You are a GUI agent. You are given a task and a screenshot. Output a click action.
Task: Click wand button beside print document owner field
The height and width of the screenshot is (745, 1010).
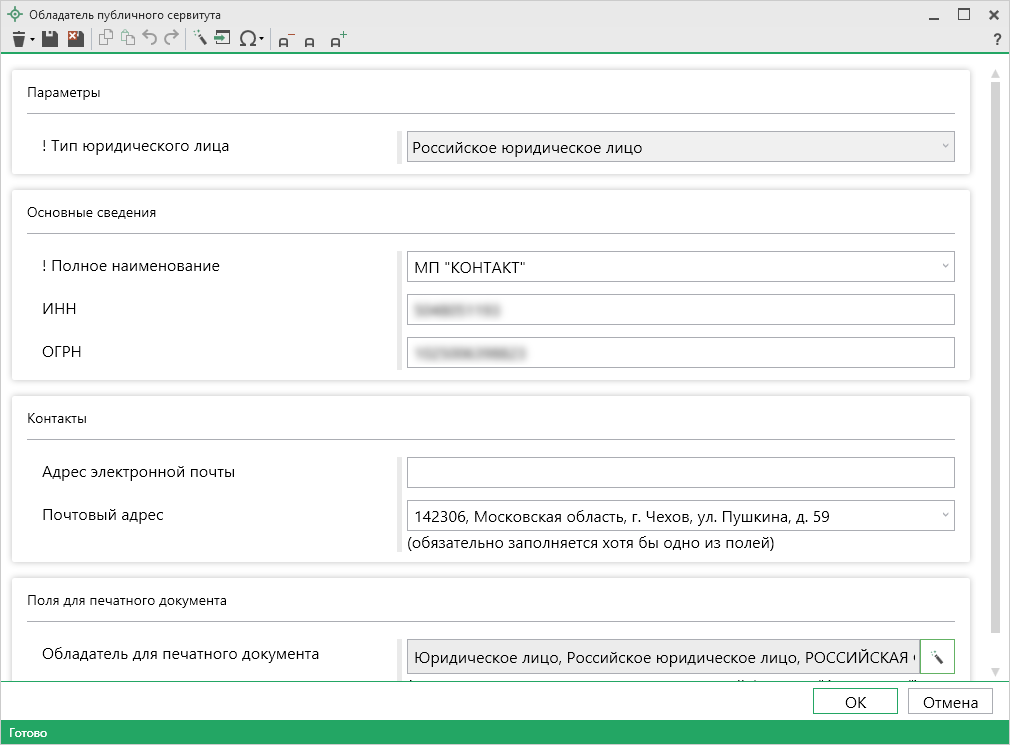(937, 657)
